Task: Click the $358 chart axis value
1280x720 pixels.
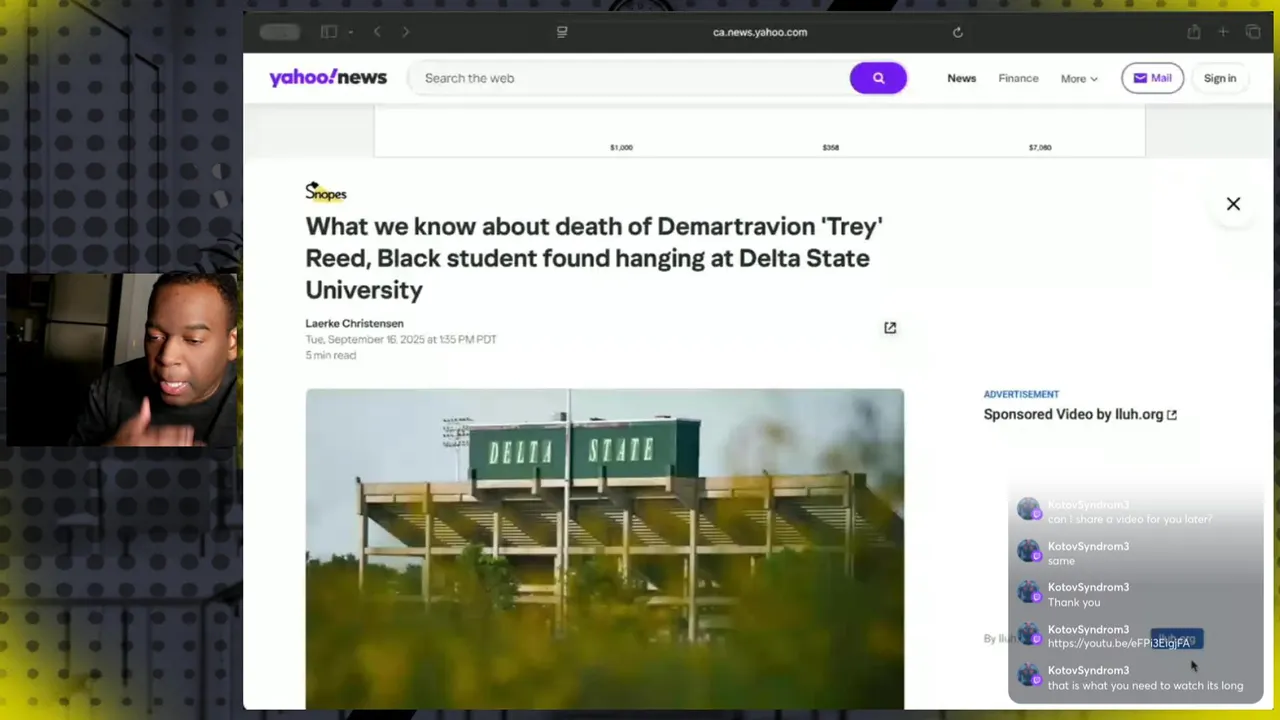Action: [x=830, y=147]
